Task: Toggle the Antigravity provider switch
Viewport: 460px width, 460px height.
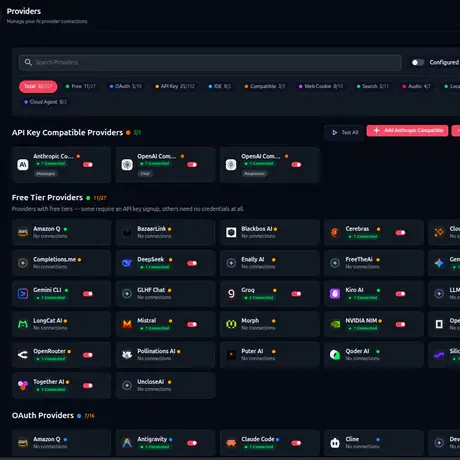Action: point(192,443)
